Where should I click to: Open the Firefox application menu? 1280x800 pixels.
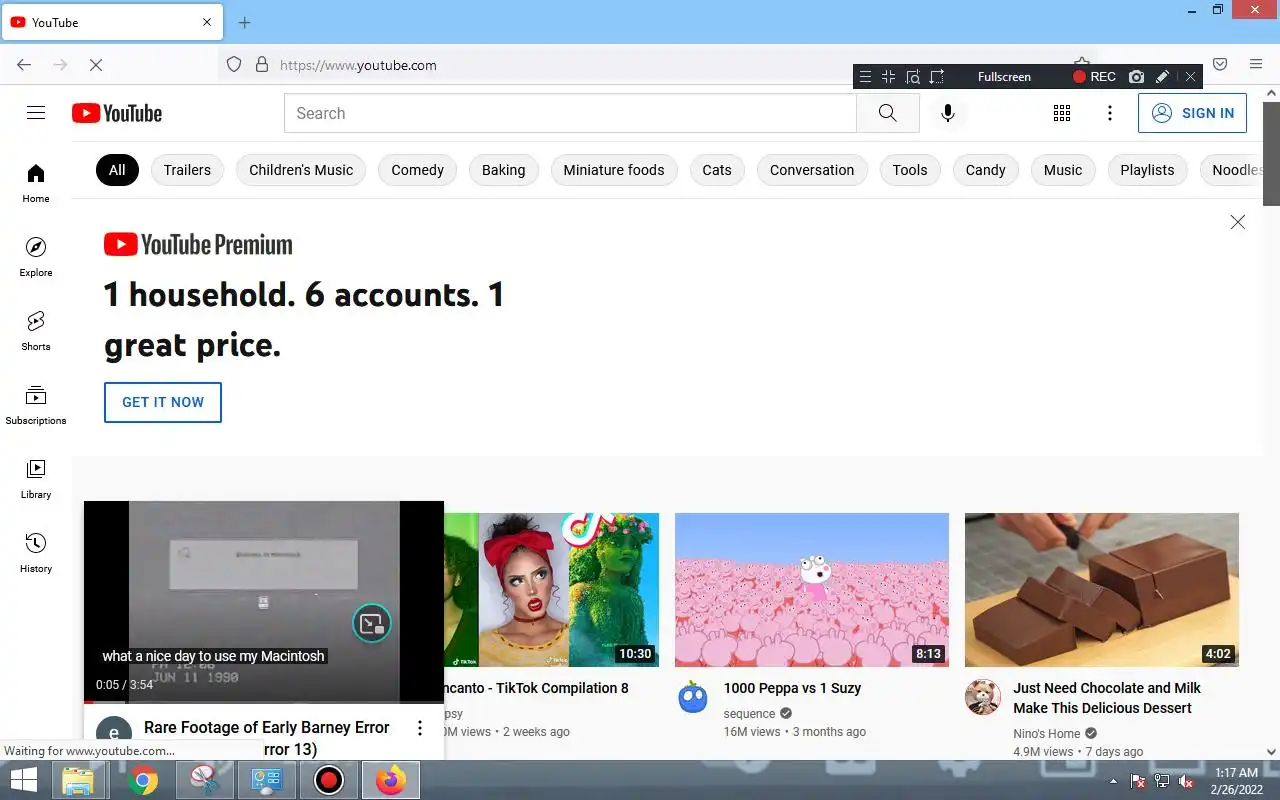1256,64
